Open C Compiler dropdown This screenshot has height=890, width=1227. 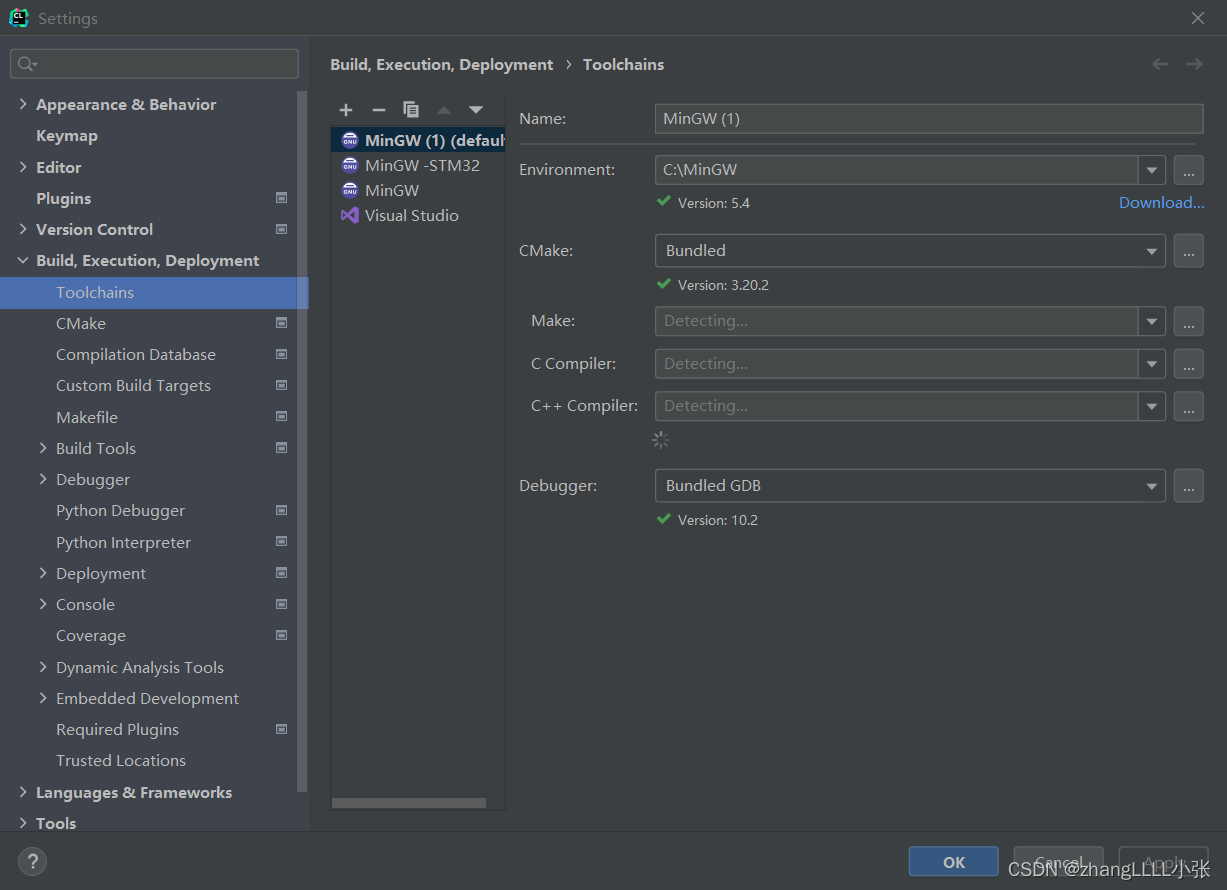click(1152, 364)
